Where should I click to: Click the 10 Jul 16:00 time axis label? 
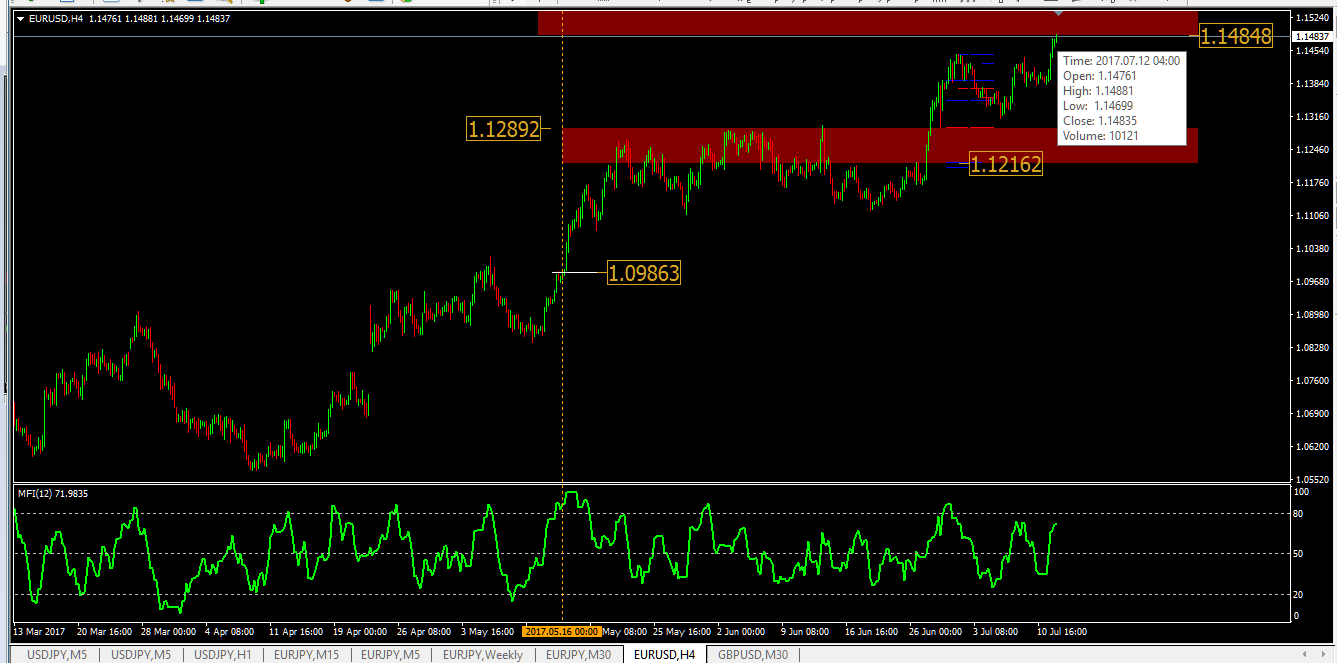tap(1061, 632)
